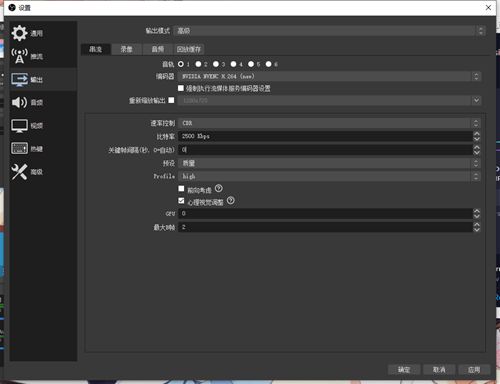Click the Cancel (取消) button
Image resolution: width=500 pixels, height=384 pixels.
pyautogui.click(x=439, y=369)
